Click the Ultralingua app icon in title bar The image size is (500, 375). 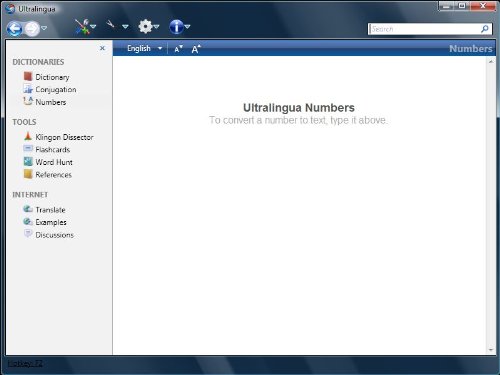[11, 9]
